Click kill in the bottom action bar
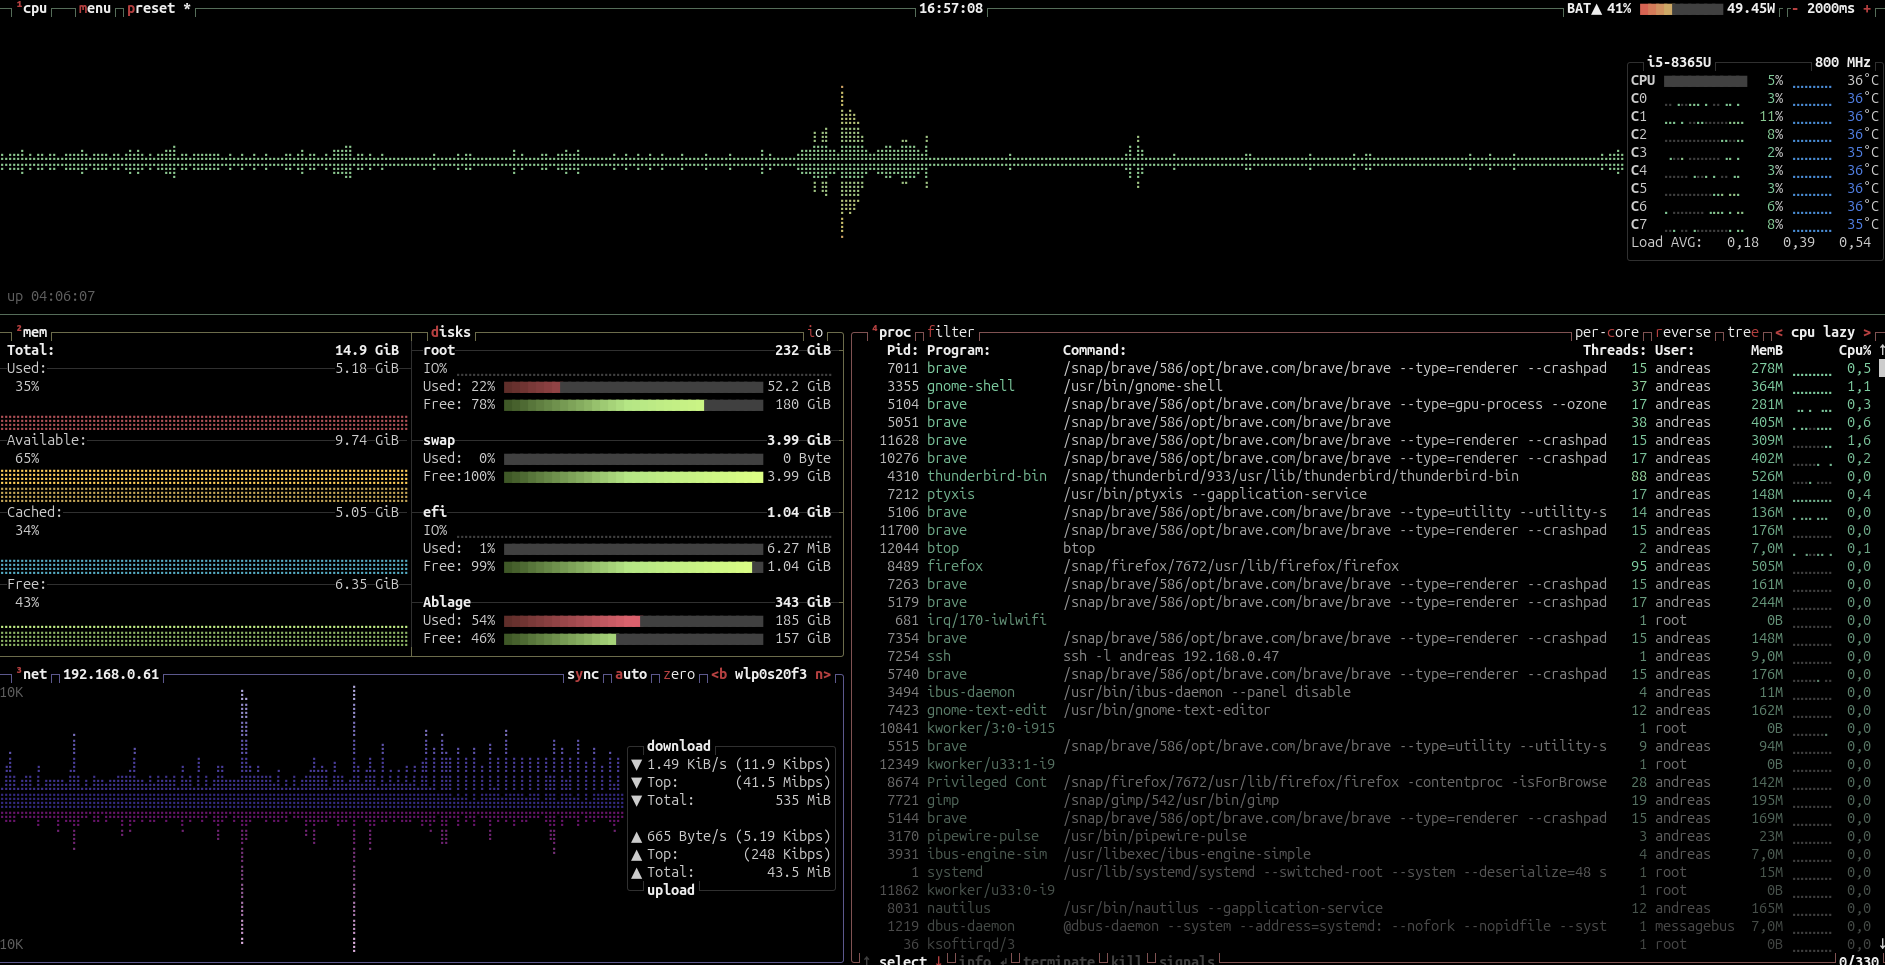Image resolution: width=1885 pixels, height=965 pixels. (x=1126, y=958)
